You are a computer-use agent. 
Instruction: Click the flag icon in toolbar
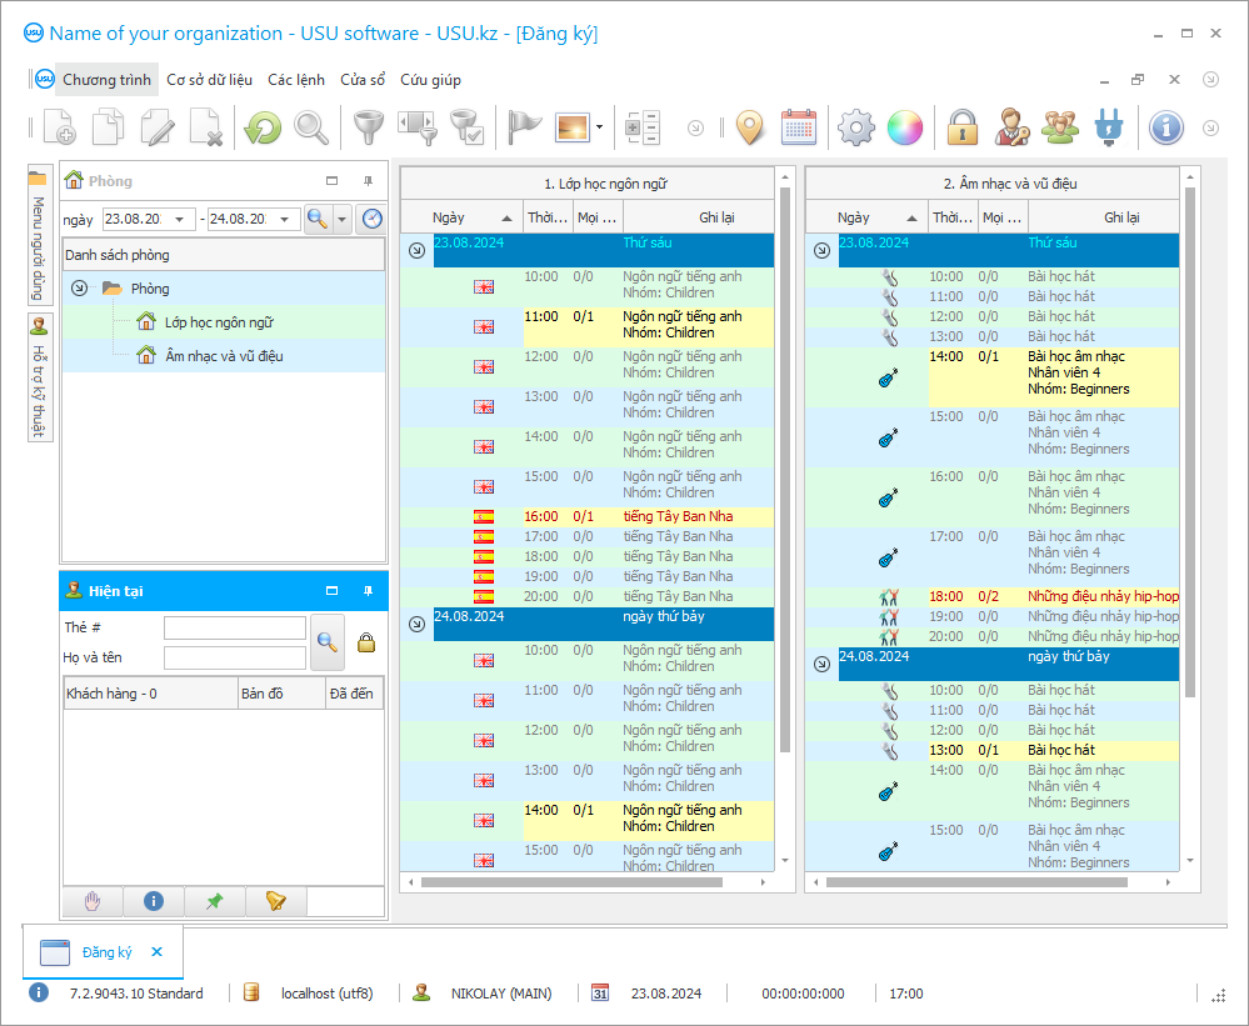coord(523,128)
